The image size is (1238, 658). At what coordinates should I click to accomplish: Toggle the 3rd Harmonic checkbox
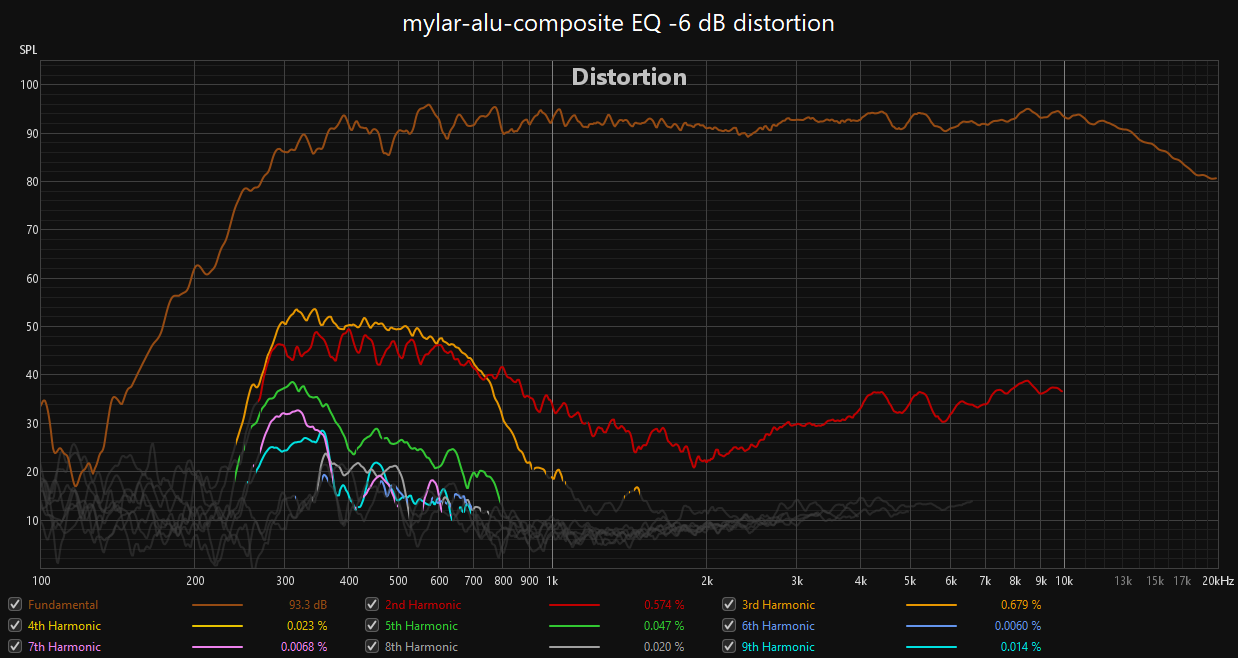point(729,605)
